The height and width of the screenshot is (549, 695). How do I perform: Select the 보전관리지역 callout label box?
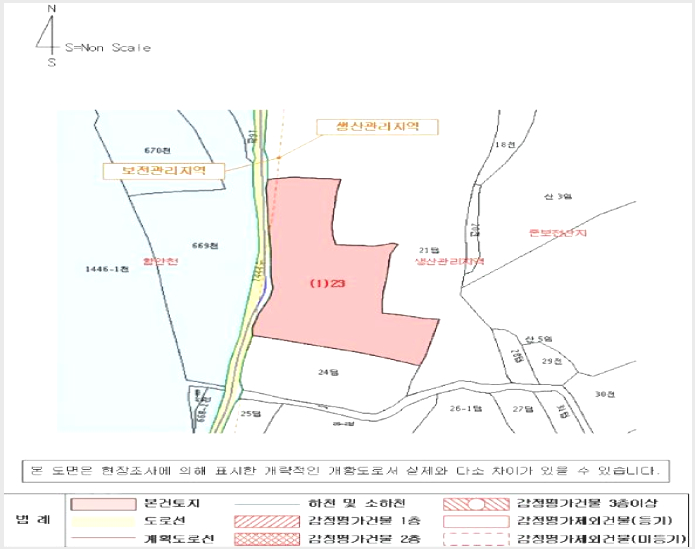164,171
